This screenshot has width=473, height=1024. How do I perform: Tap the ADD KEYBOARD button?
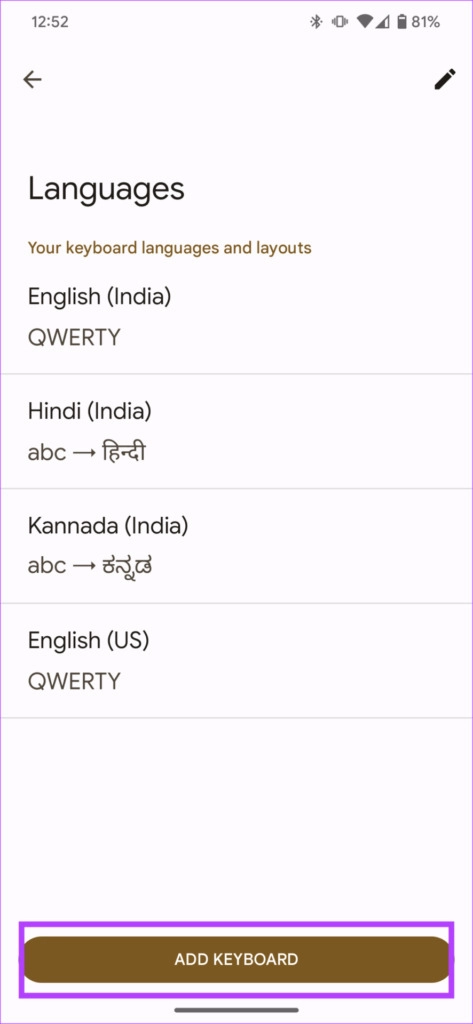click(236, 959)
